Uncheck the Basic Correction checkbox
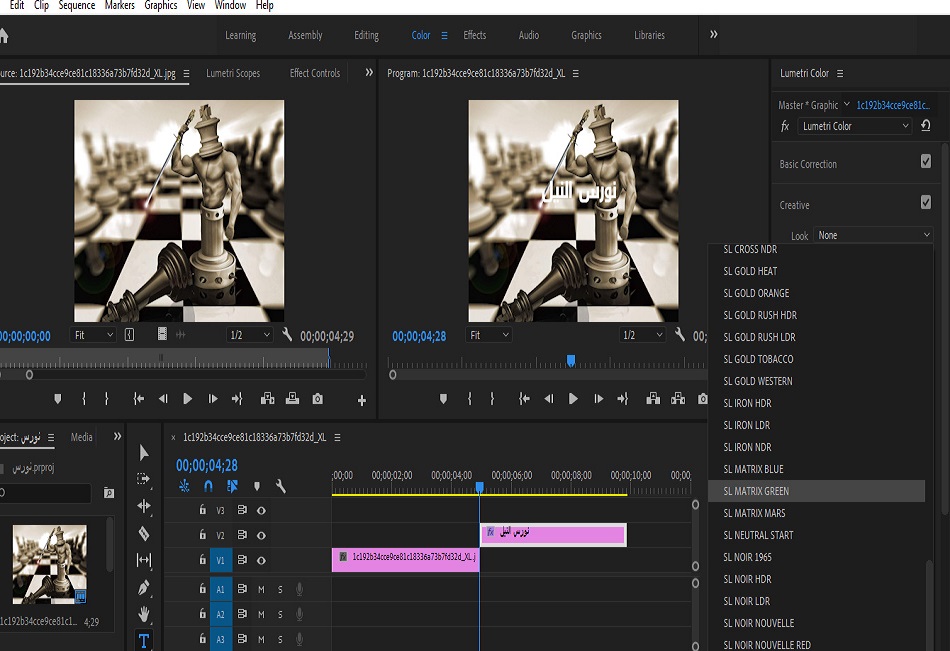 pos(925,162)
